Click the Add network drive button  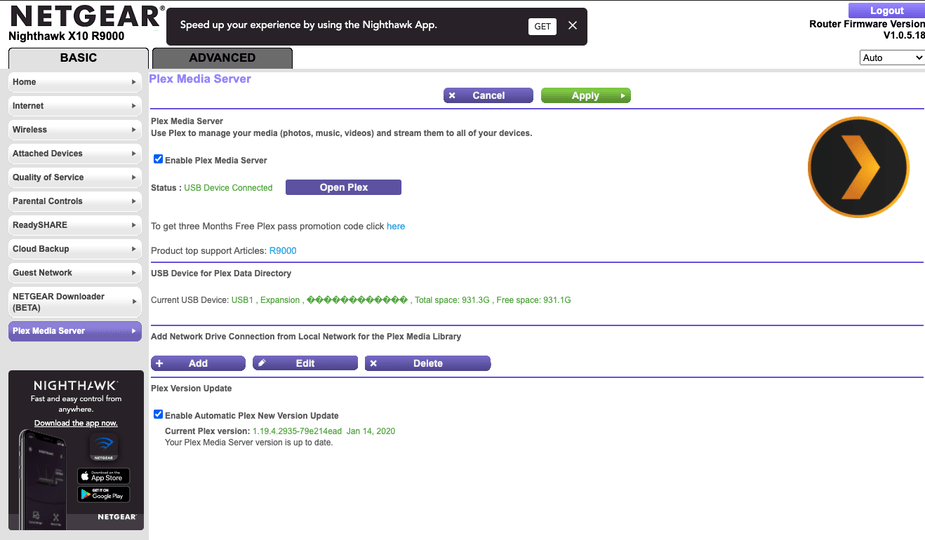198,364
